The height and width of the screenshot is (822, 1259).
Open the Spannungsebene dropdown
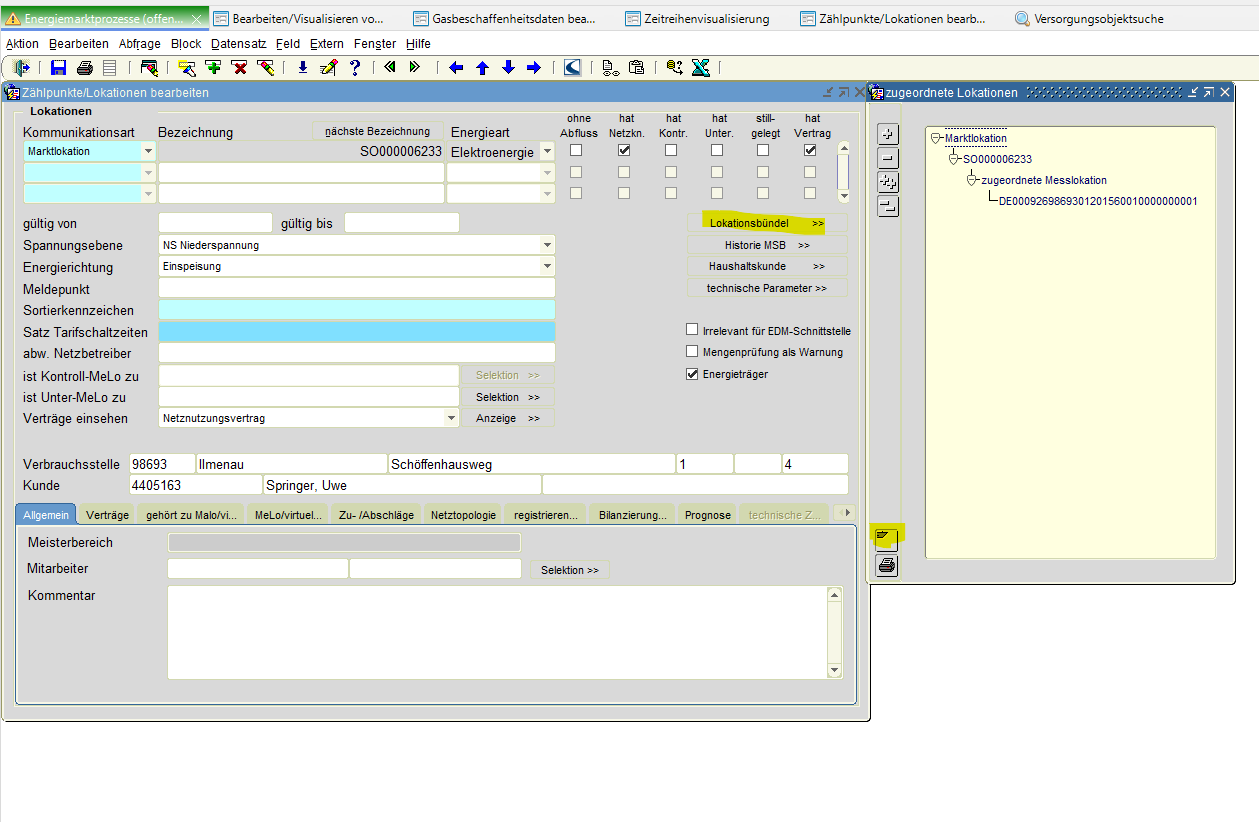tap(546, 245)
